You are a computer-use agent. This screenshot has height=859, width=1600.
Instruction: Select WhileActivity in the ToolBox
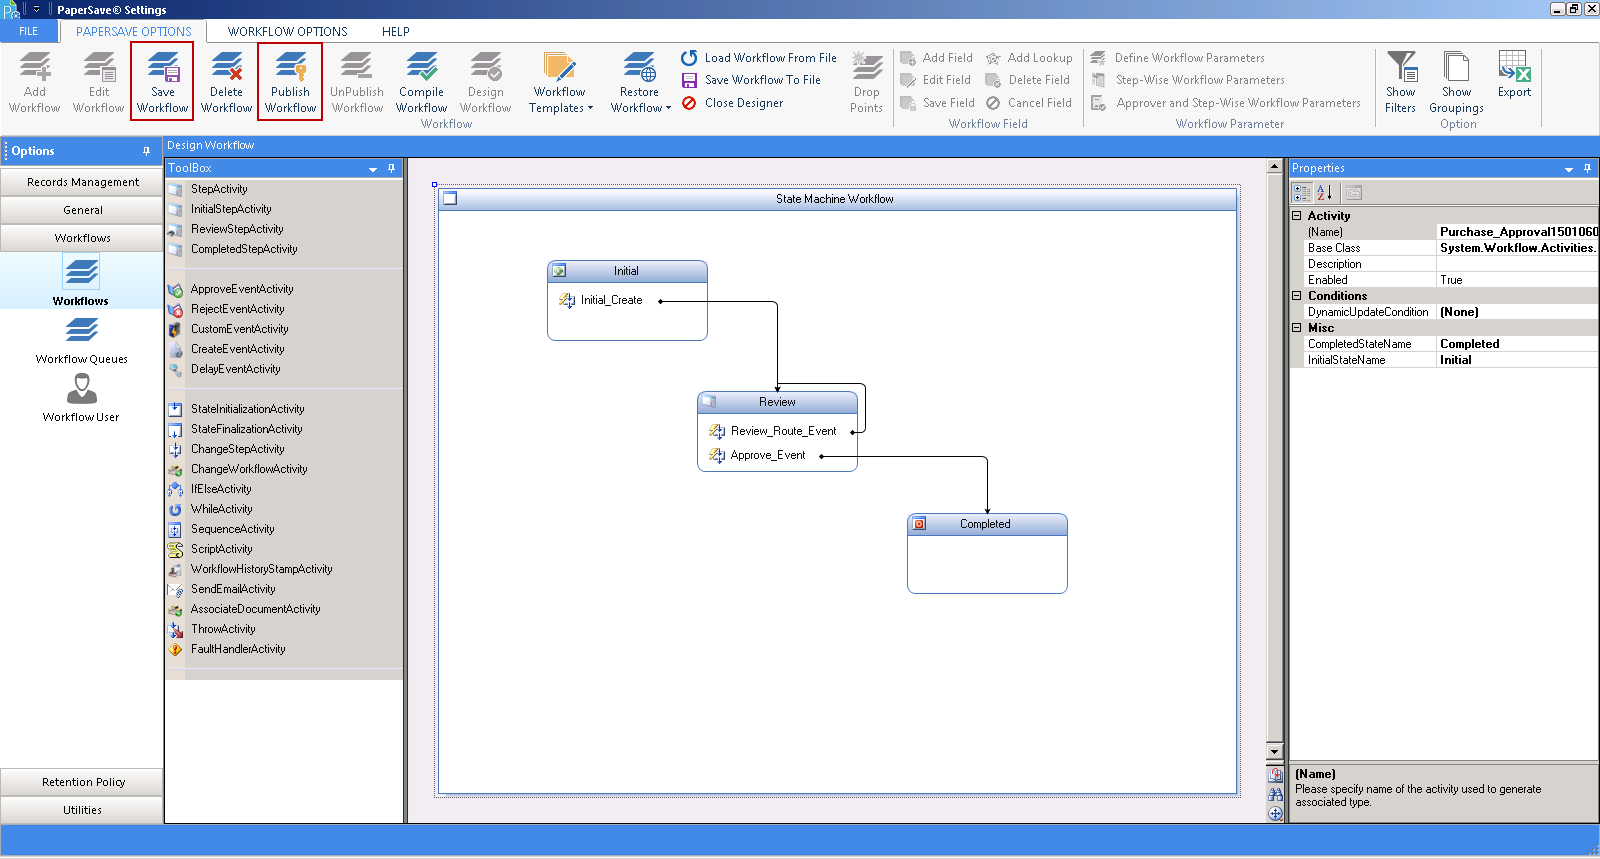pos(222,509)
